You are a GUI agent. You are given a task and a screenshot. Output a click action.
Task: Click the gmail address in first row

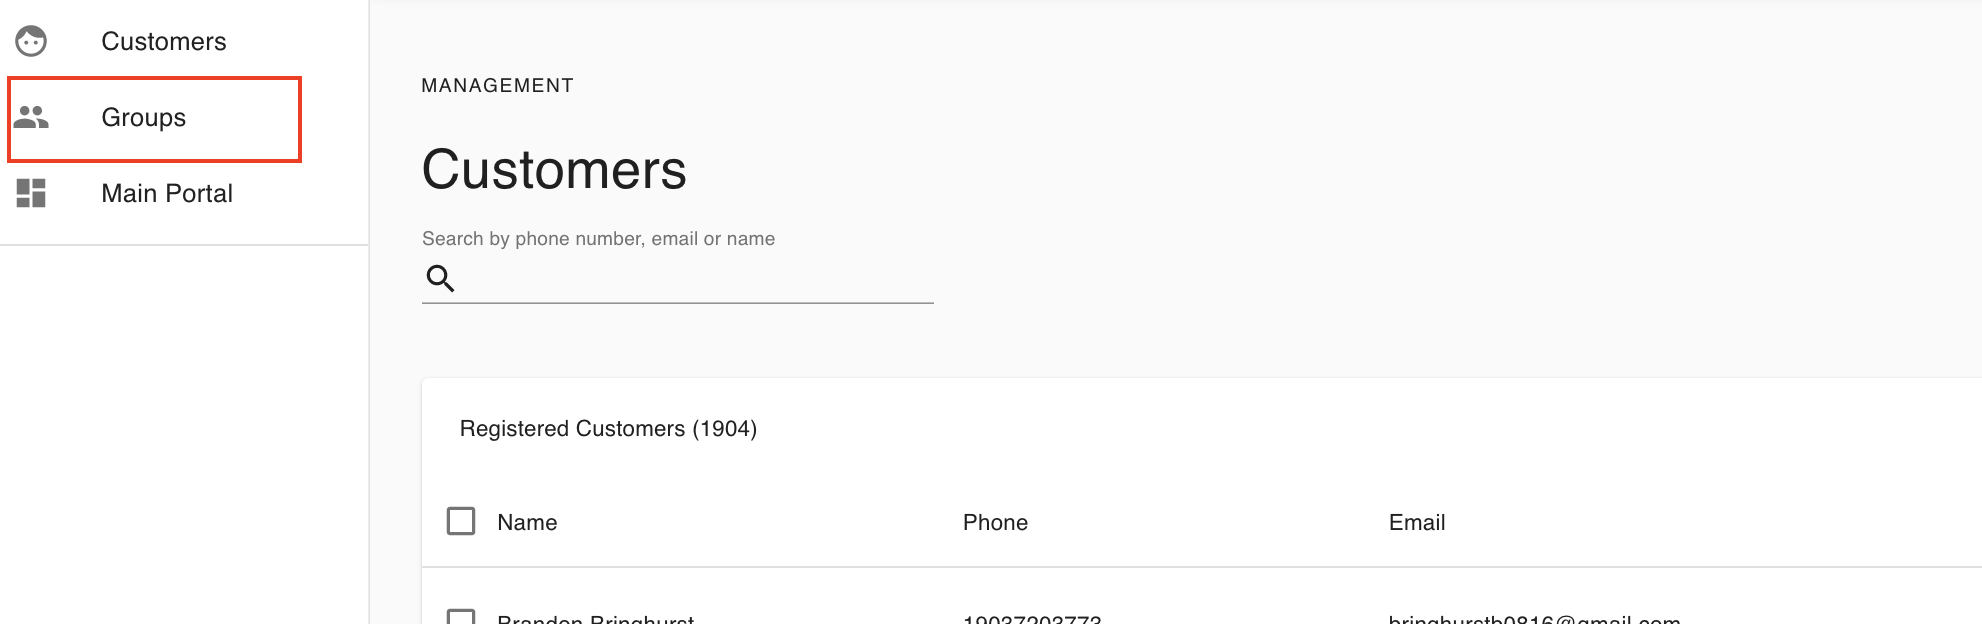1534,618
